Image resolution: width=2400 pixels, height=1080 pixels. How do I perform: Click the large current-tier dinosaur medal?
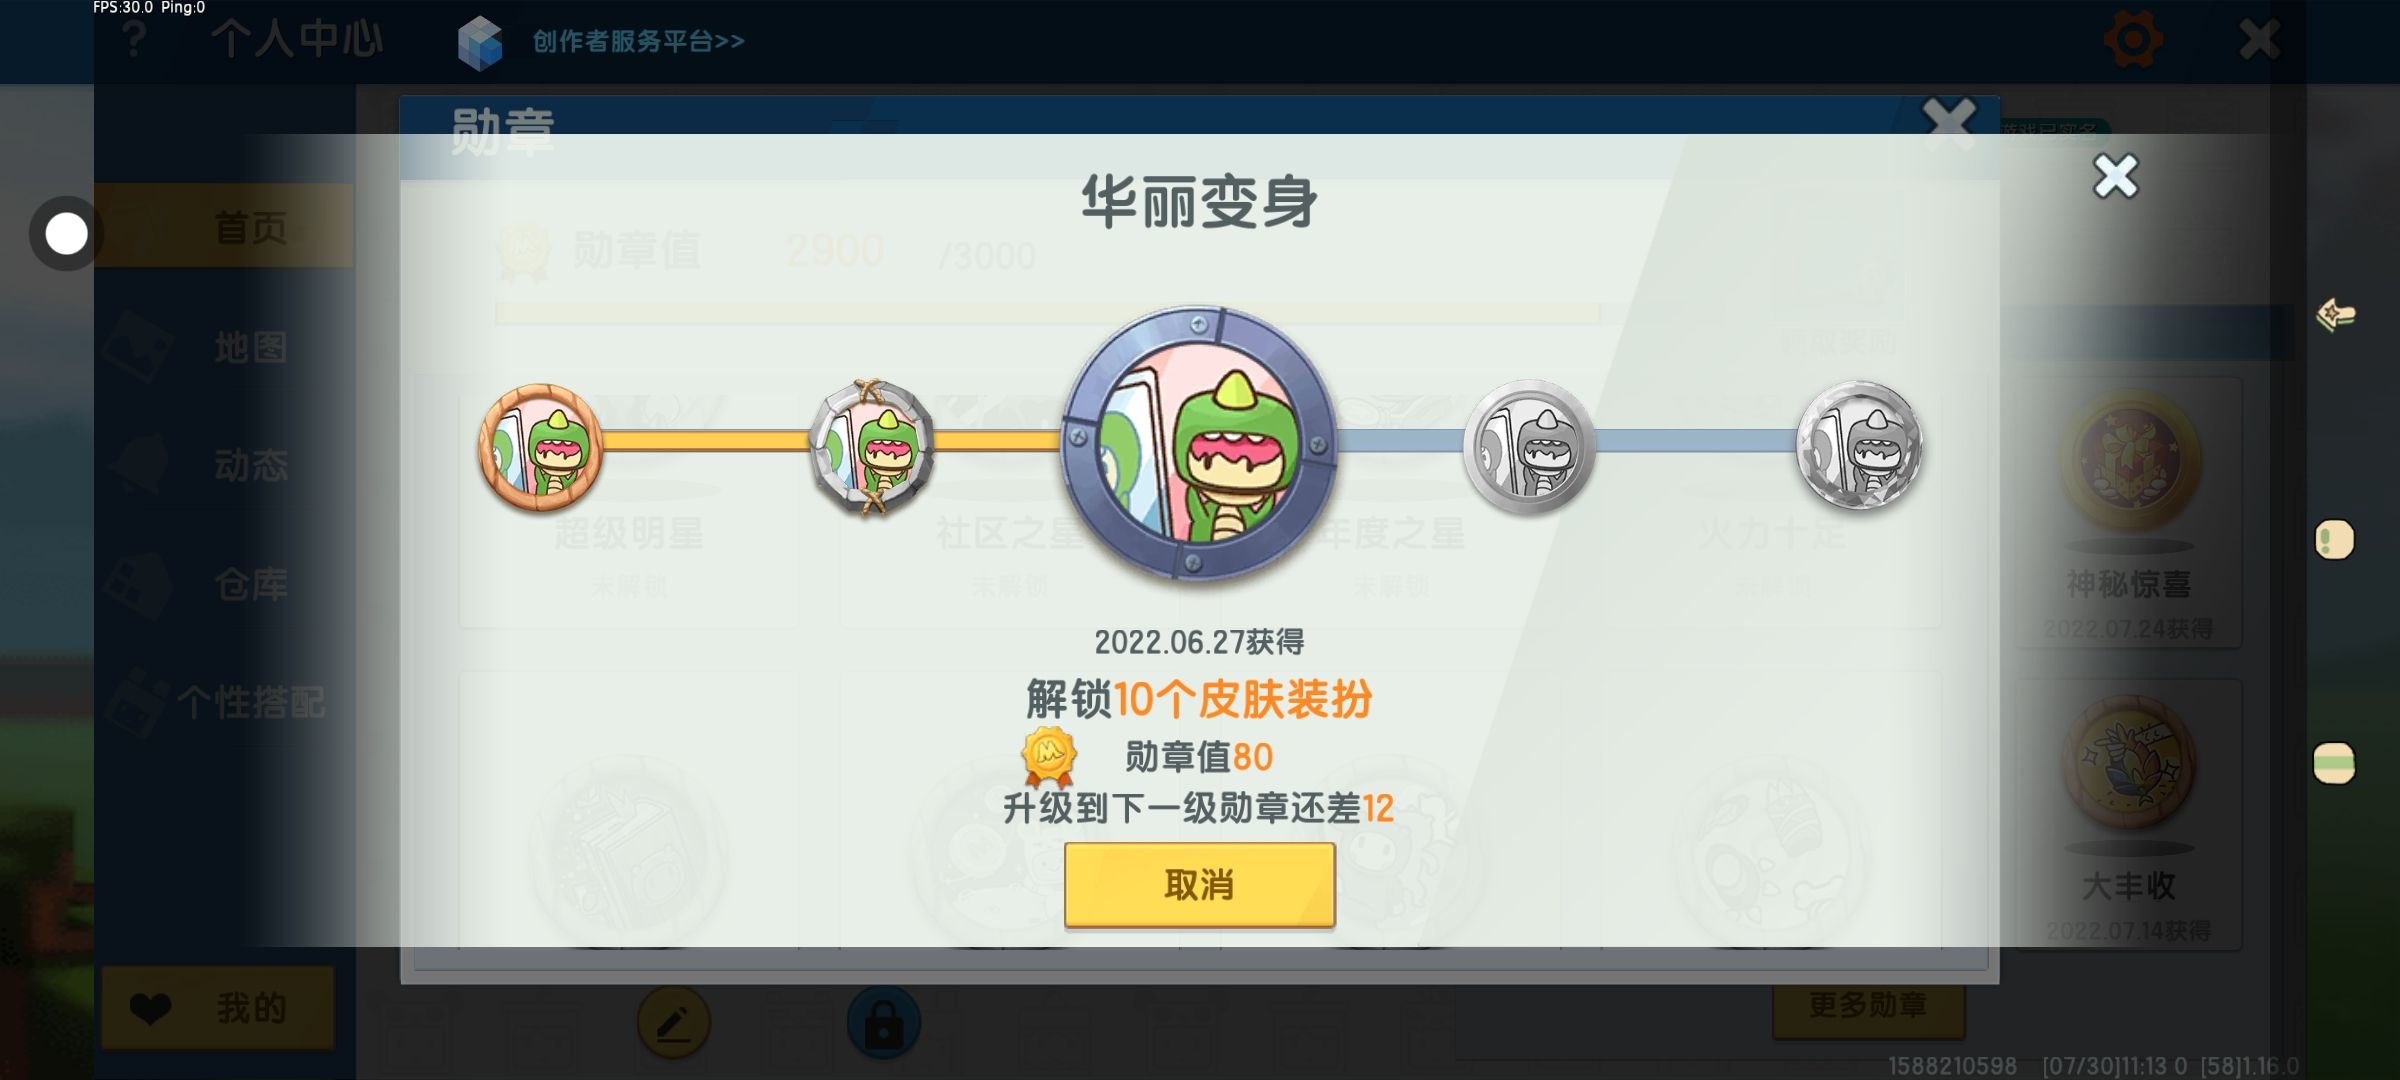pos(1199,443)
